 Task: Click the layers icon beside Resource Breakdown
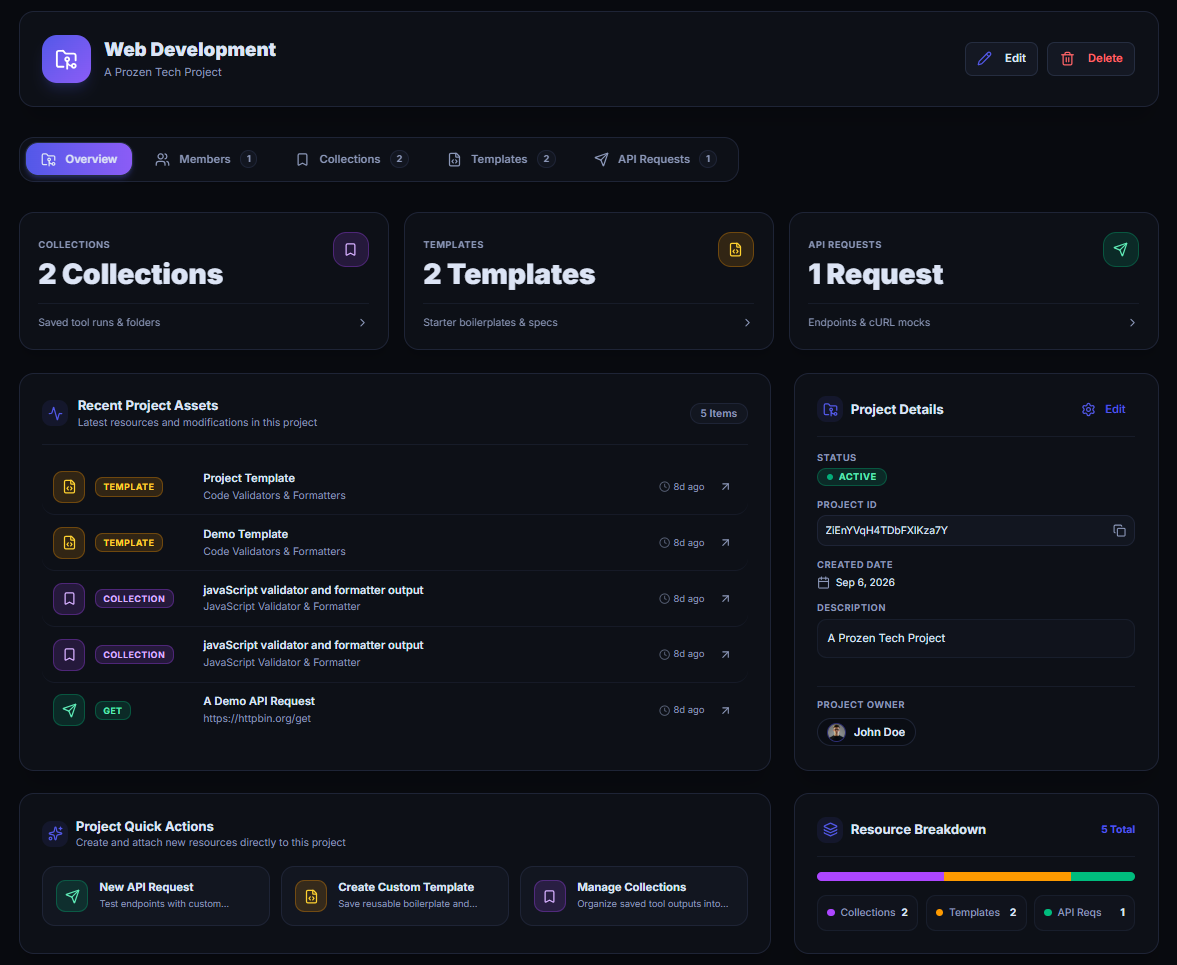coord(829,829)
